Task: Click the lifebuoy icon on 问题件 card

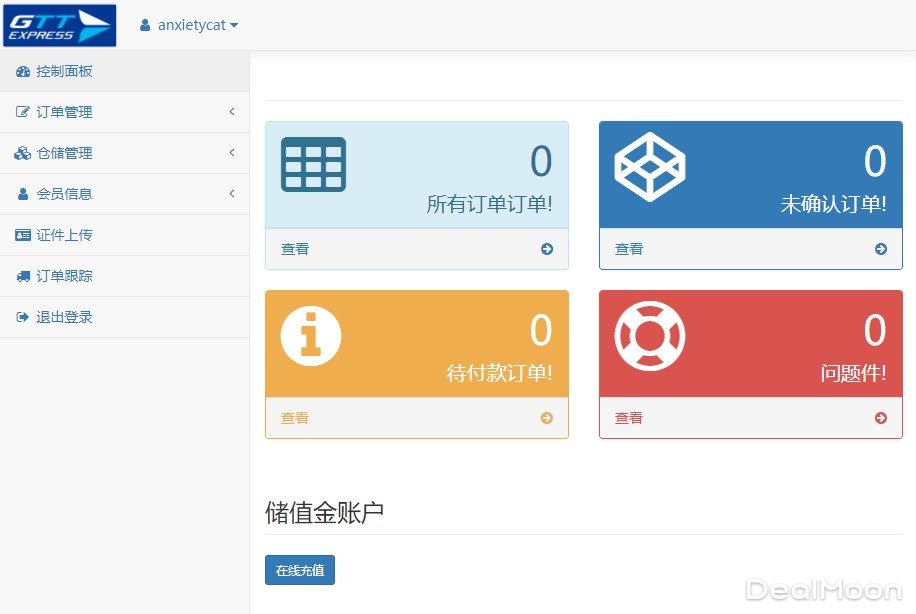Action: (x=649, y=335)
